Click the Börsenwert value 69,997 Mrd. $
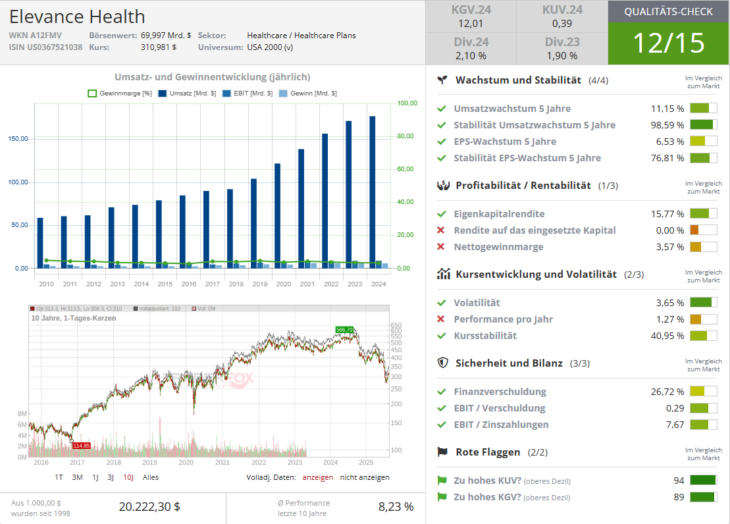Screen dimensions: 730x524 point(166,35)
